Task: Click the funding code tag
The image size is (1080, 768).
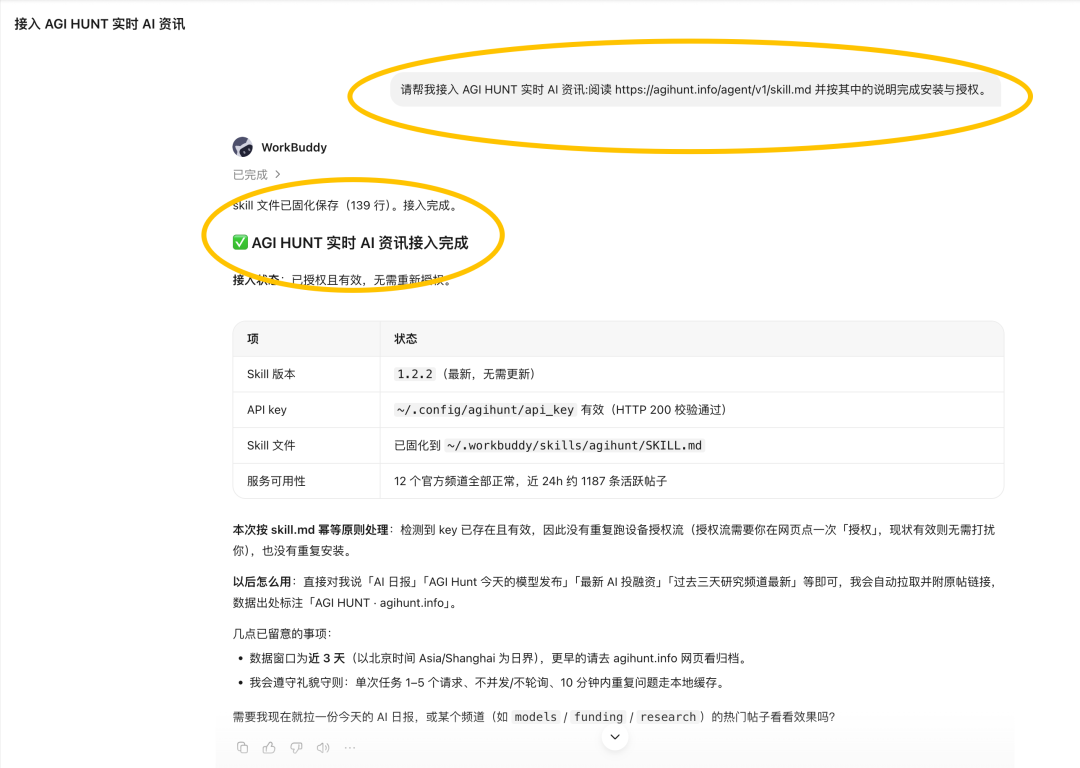Action: [599, 717]
